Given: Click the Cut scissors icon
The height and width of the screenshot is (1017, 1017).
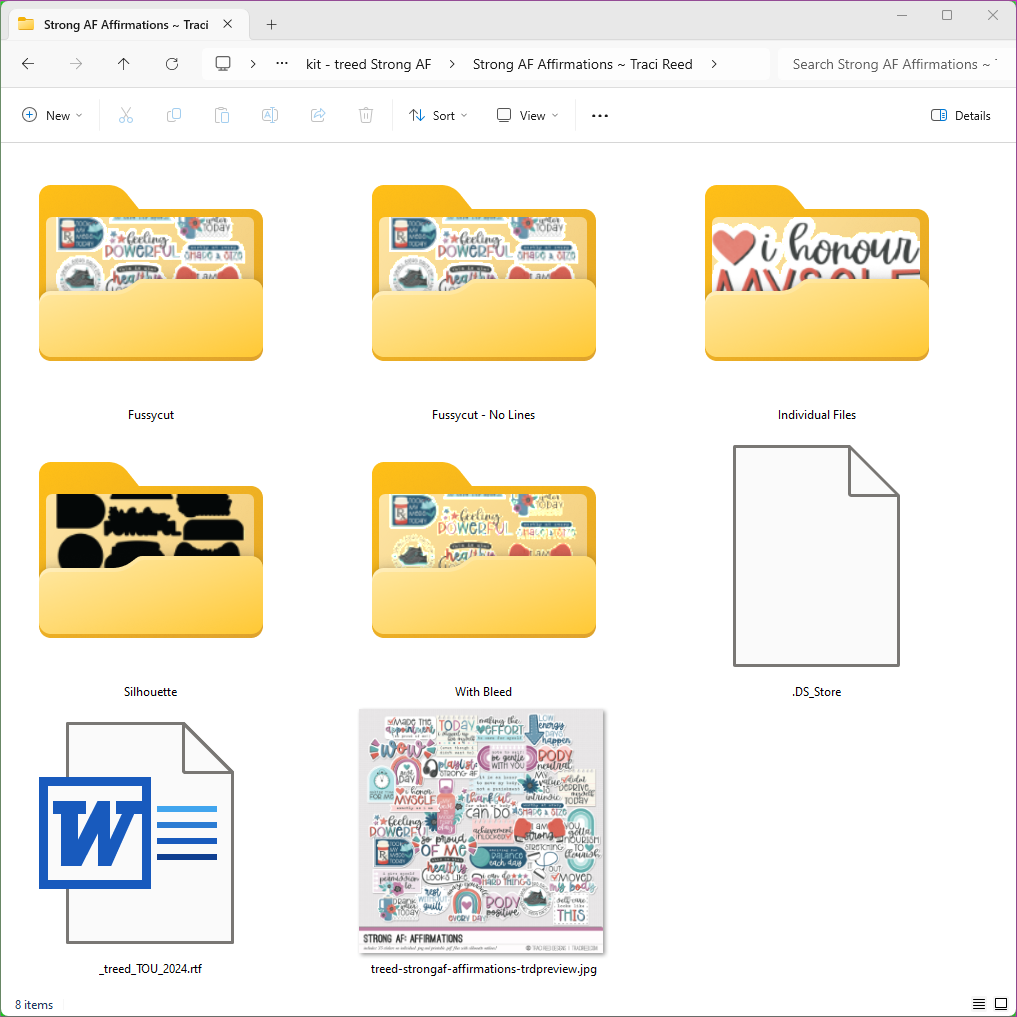Looking at the screenshot, I should pos(126,116).
